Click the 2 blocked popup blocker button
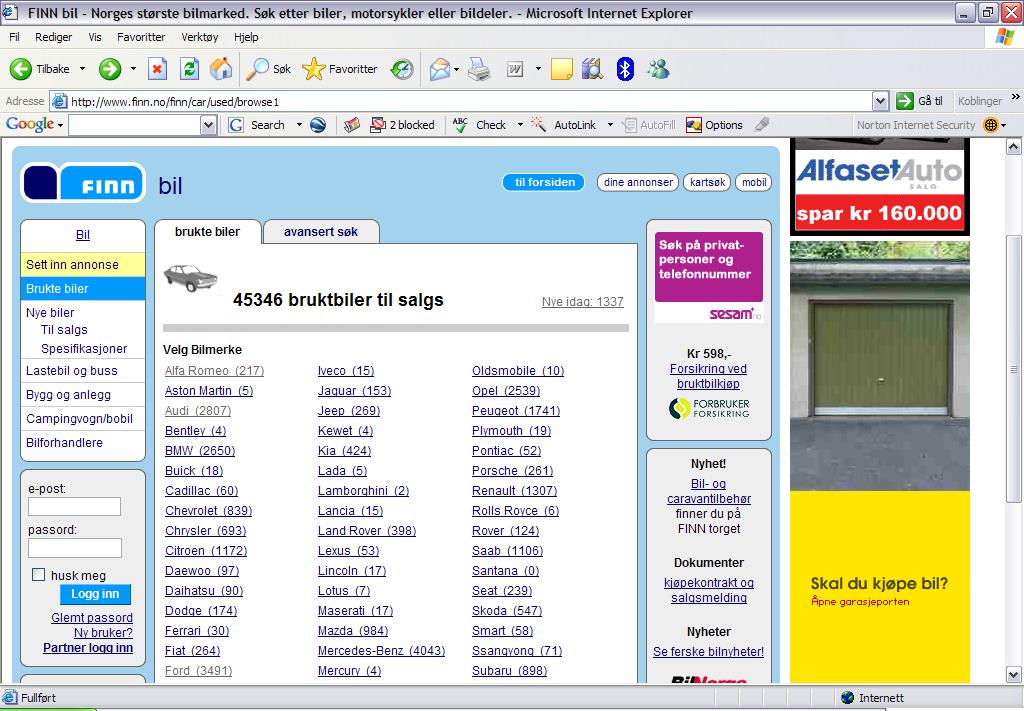 click(402, 125)
